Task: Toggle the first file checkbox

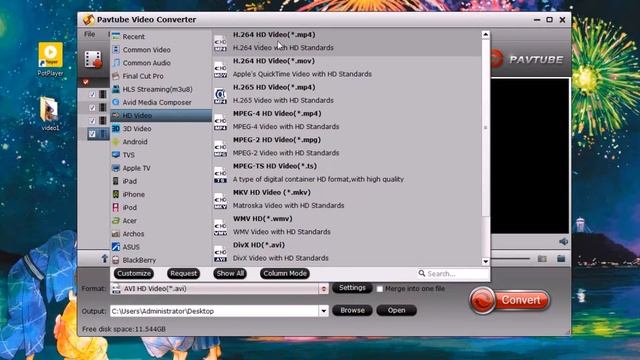Action: click(x=92, y=94)
